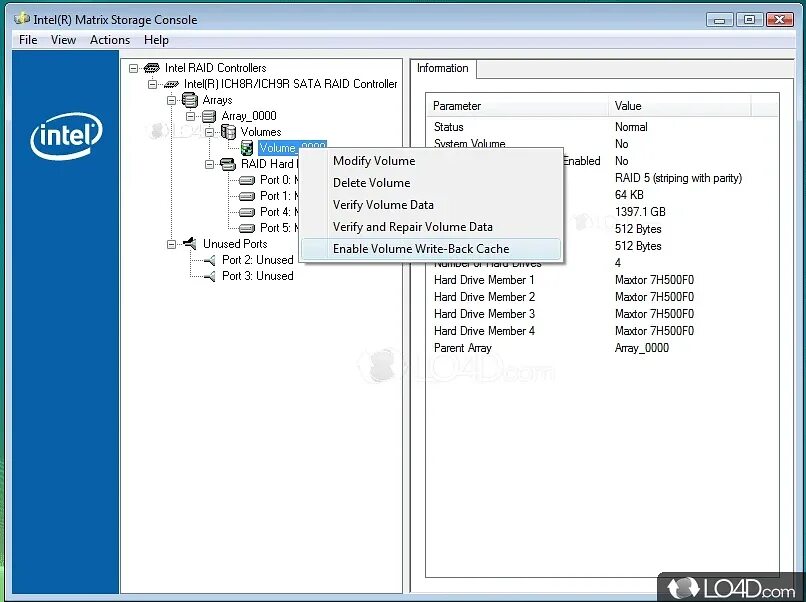The width and height of the screenshot is (806, 602).
Task: Click the Normal status value
Action: [631, 127]
